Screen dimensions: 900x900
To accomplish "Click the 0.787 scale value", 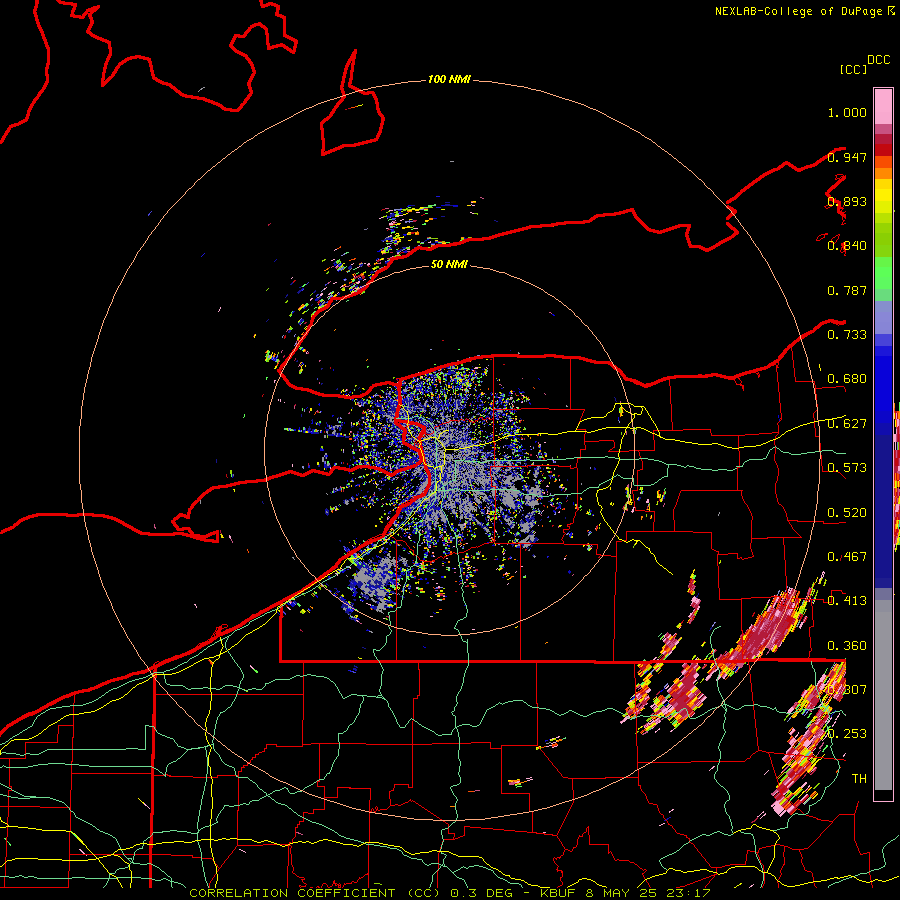I will [x=847, y=290].
